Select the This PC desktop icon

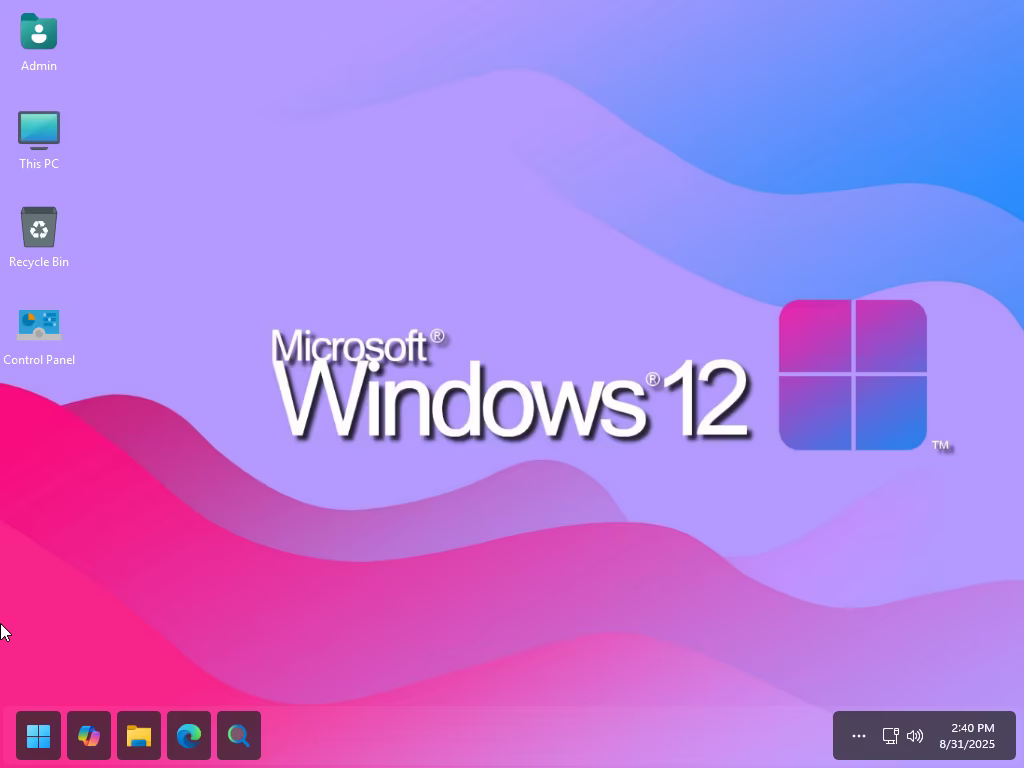(x=39, y=130)
